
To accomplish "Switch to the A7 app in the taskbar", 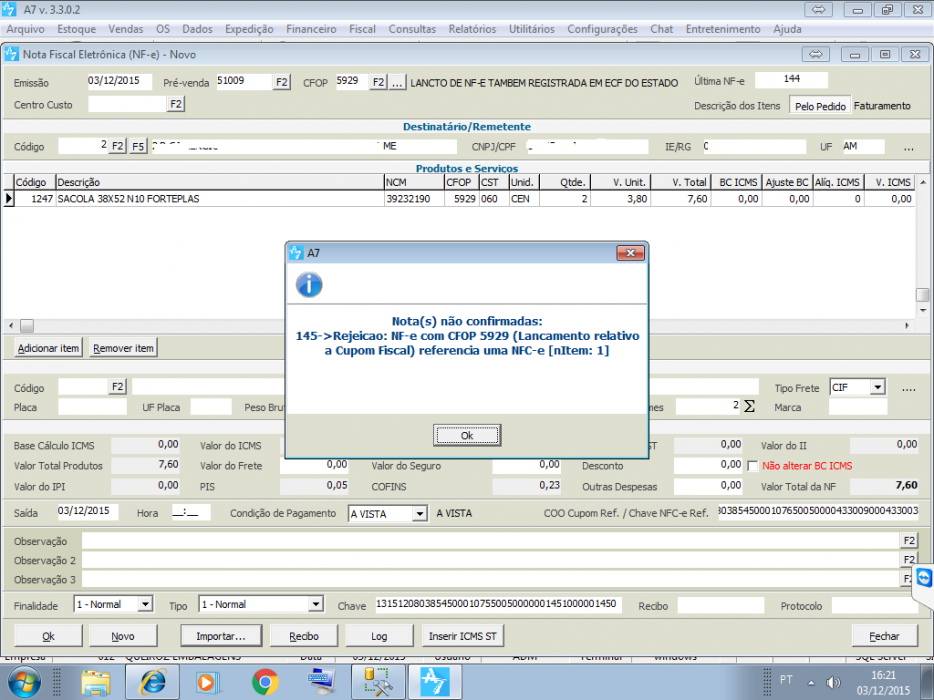I will pos(434,682).
